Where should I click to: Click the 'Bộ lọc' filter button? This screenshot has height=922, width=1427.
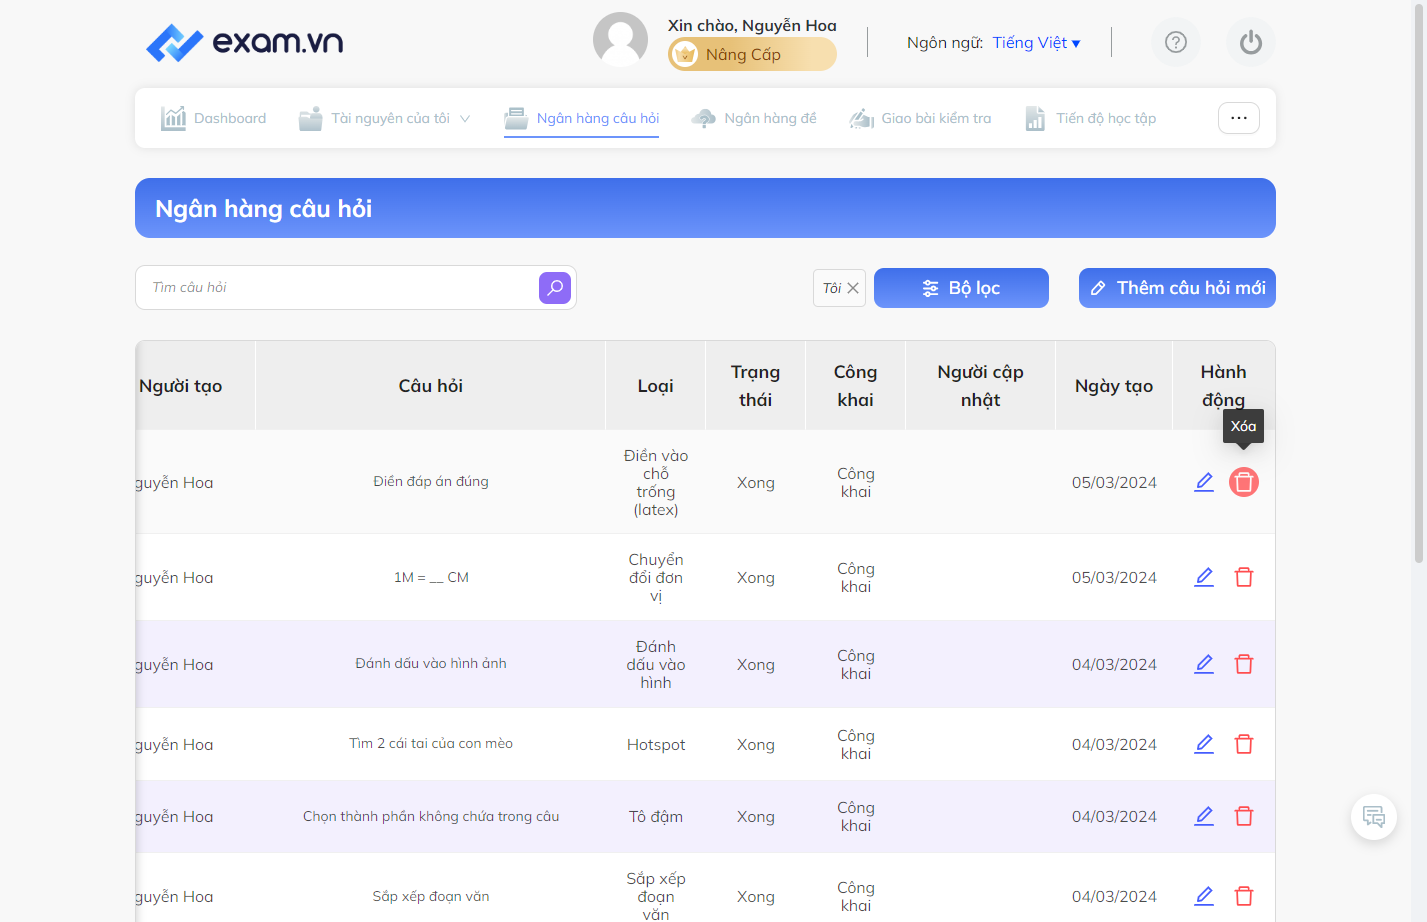961,288
